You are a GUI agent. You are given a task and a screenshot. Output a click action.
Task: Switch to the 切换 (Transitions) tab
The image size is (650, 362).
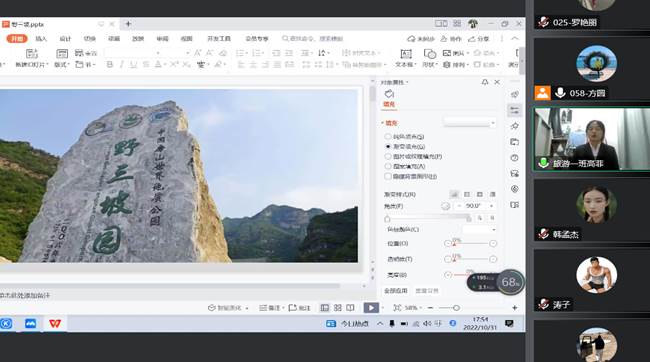pyautogui.click(x=90, y=39)
